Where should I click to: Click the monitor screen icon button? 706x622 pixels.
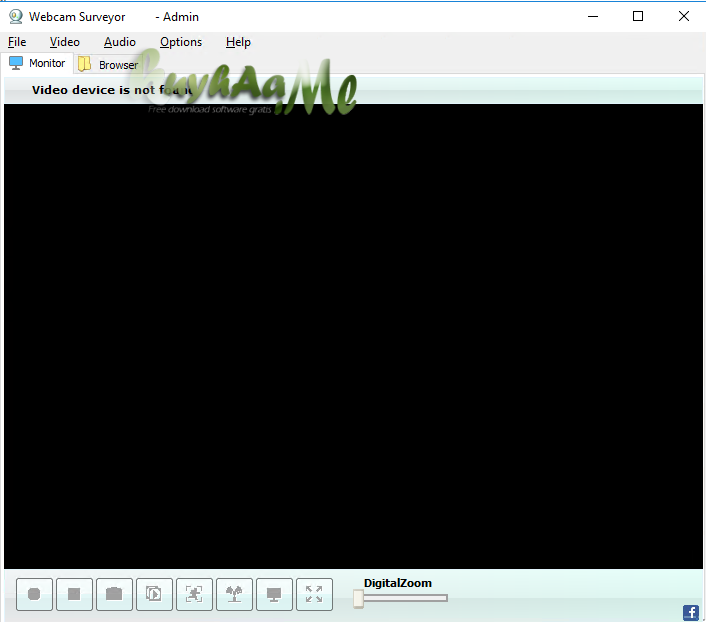click(x=274, y=594)
